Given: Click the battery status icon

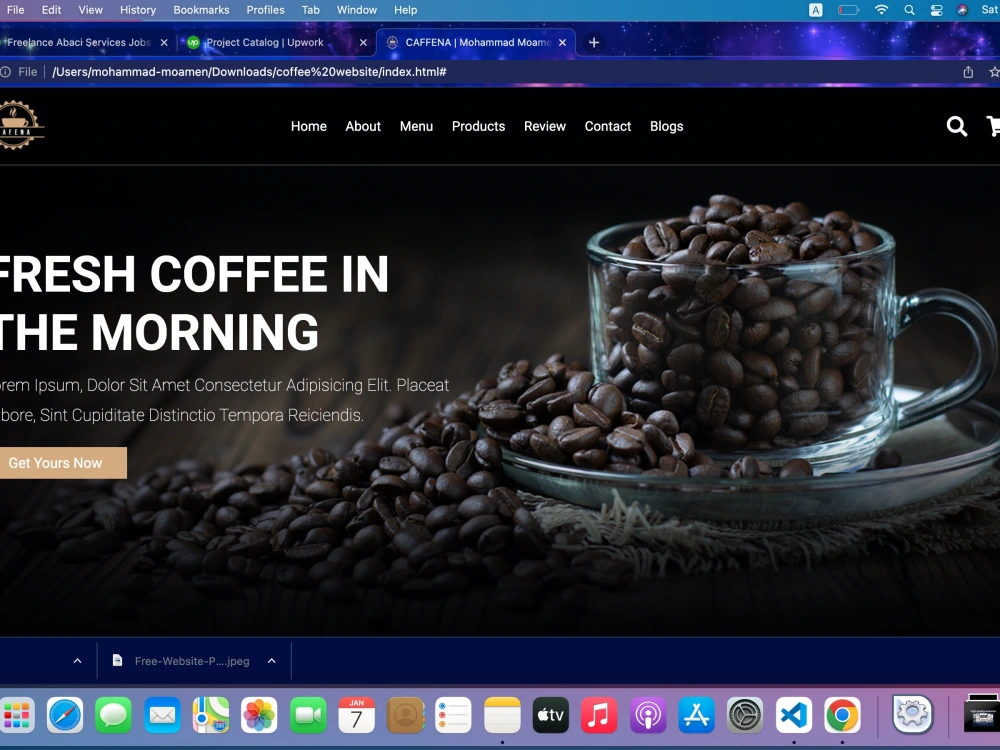Looking at the screenshot, I should pyautogui.click(x=848, y=10).
